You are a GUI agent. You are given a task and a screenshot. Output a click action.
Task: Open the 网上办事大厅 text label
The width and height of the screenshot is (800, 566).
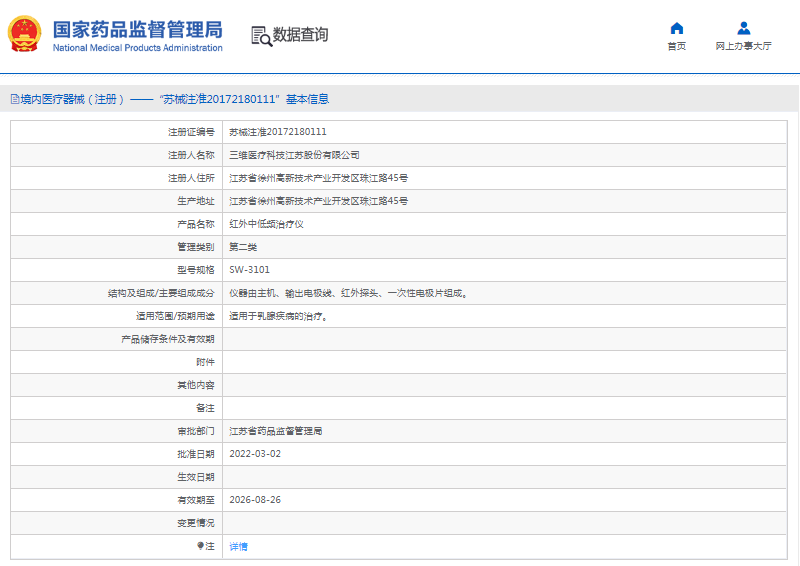(x=743, y=46)
